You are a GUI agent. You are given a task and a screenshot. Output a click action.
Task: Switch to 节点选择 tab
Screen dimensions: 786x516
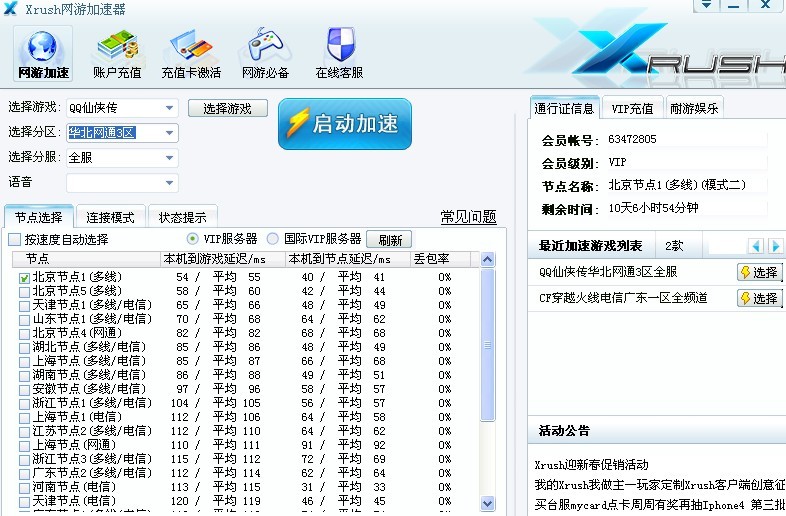coord(39,217)
